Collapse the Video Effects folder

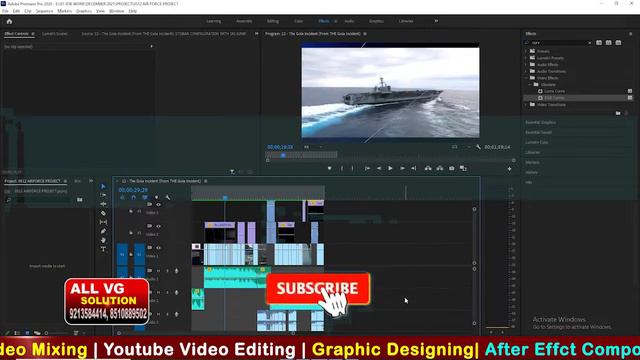526,78
